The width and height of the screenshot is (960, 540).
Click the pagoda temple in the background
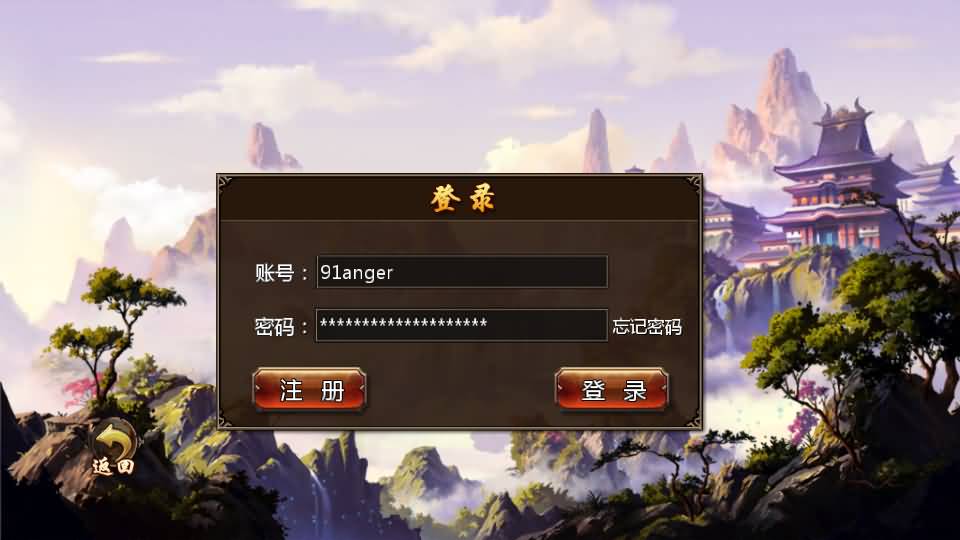point(838,184)
